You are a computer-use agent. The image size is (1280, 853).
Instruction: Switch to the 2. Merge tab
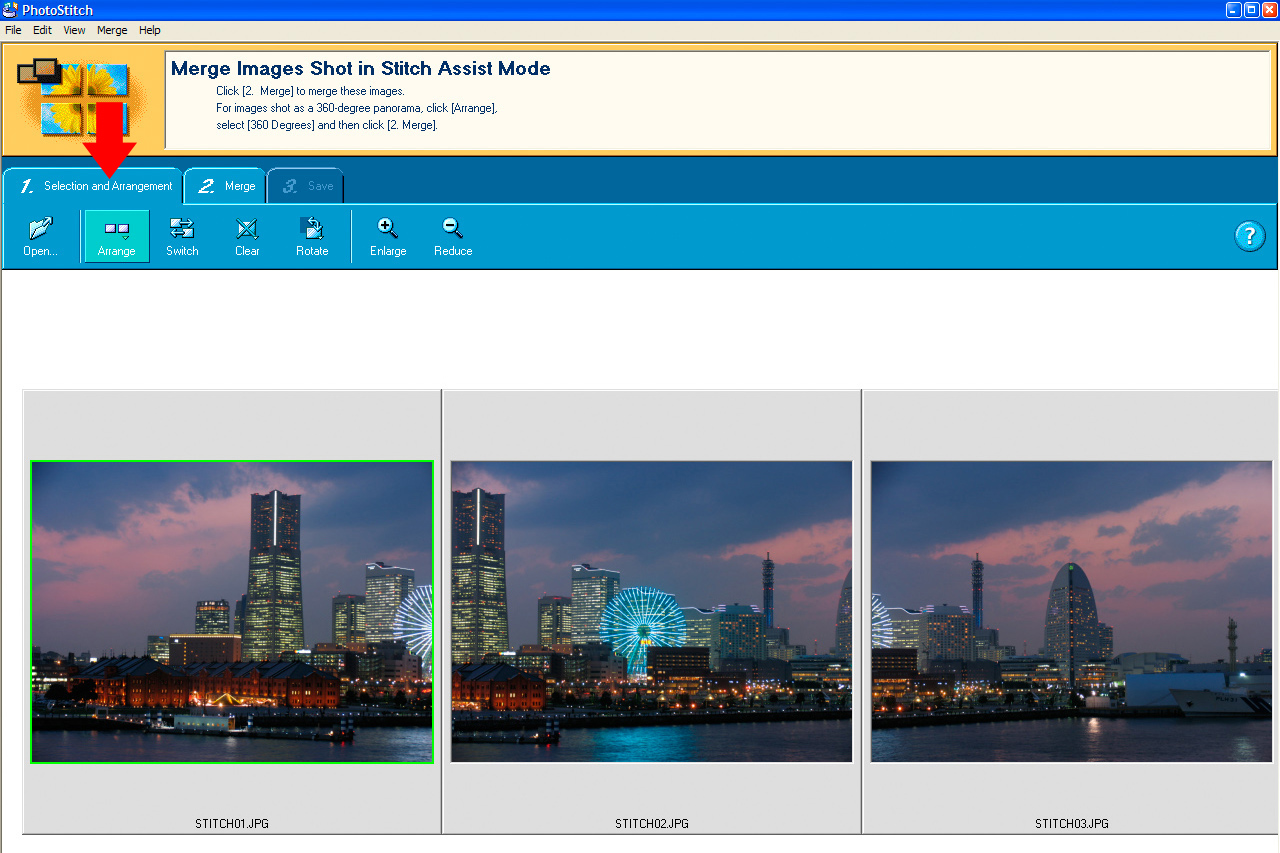226,186
